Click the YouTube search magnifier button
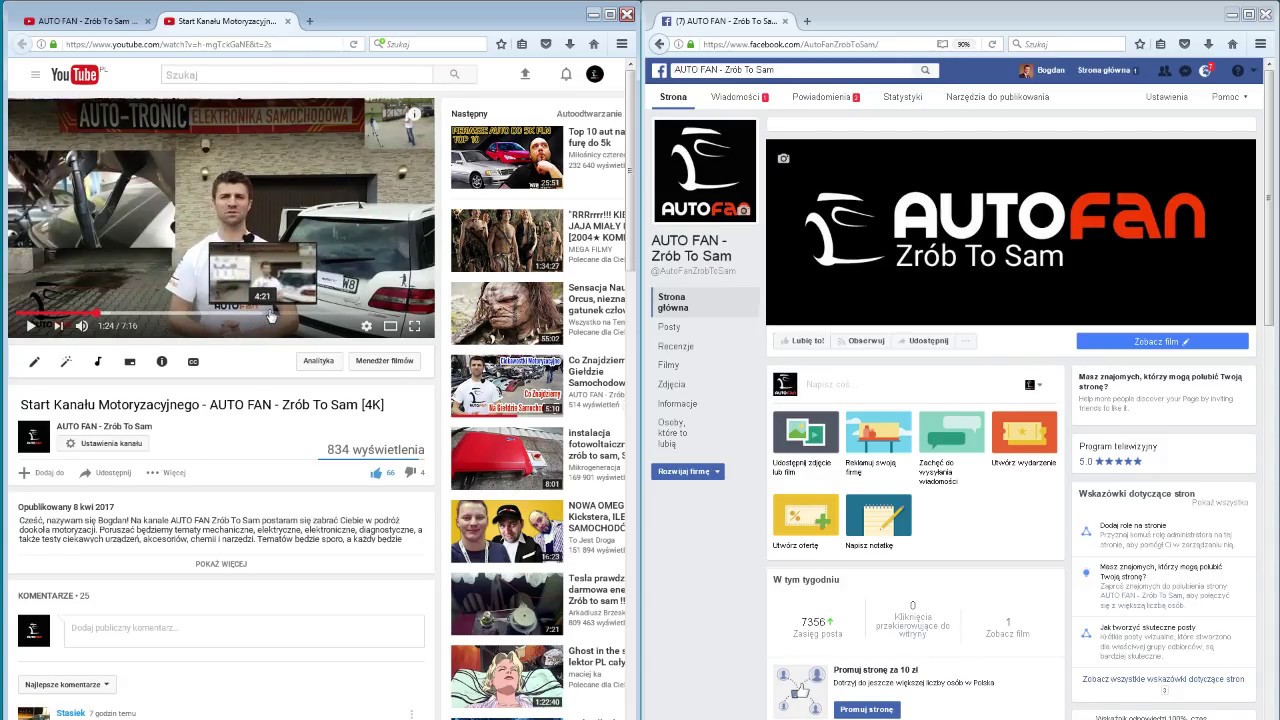1280x720 pixels. click(x=454, y=74)
